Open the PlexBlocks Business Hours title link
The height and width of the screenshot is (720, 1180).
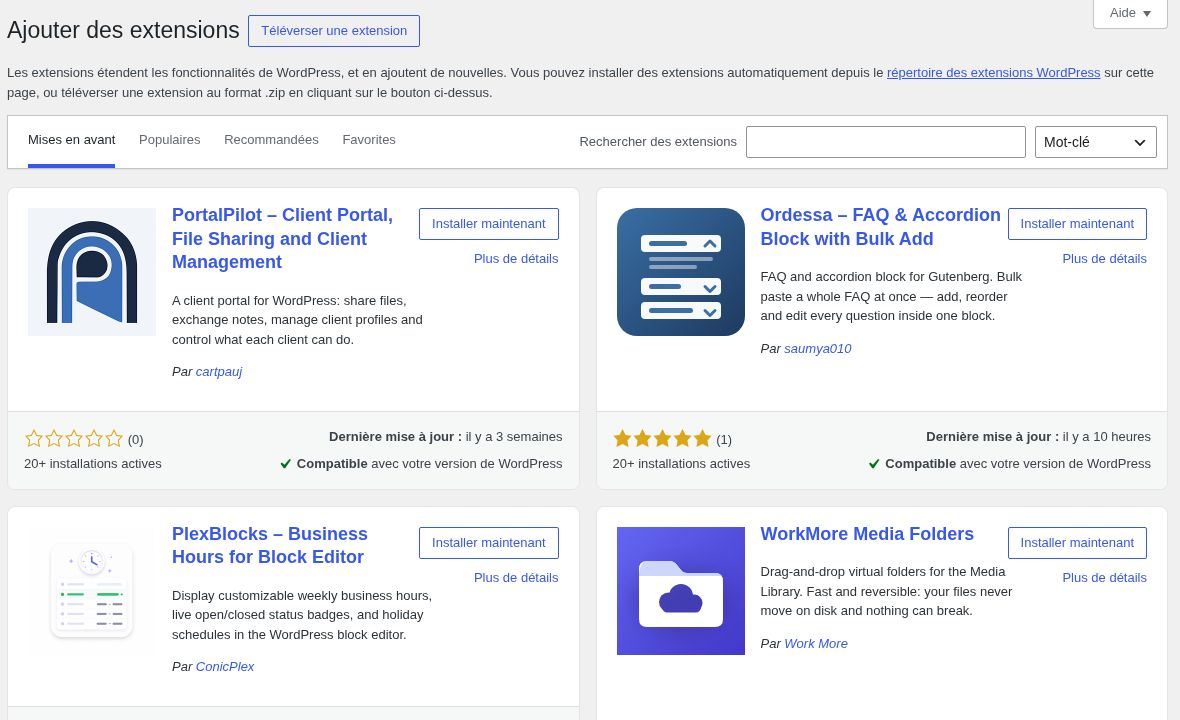(269, 545)
